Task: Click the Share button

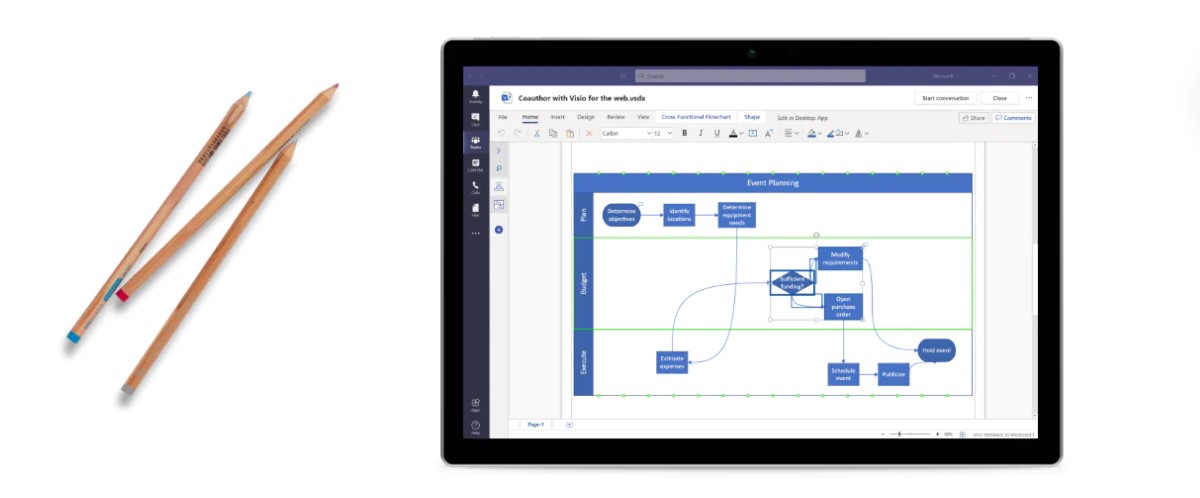Action: (x=973, y=118)
